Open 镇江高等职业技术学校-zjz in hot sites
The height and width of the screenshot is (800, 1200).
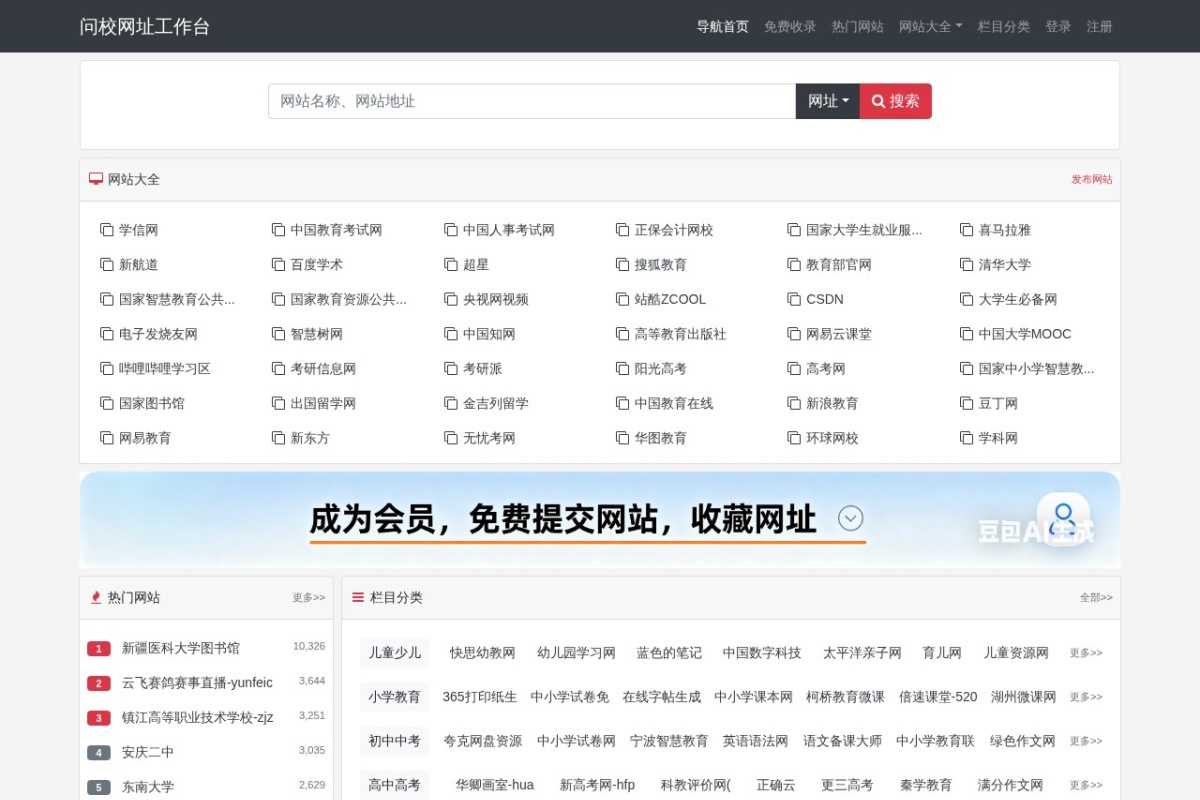click(197, 717)
